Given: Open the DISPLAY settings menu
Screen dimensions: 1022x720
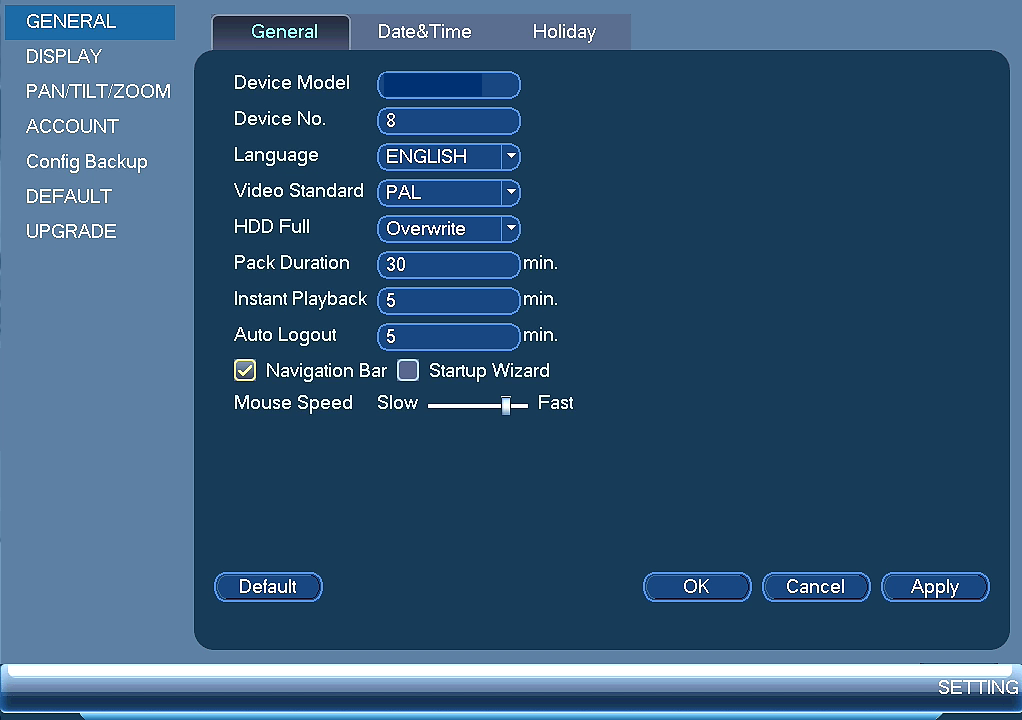Looking at the screenshot, I should pos(64,57).
